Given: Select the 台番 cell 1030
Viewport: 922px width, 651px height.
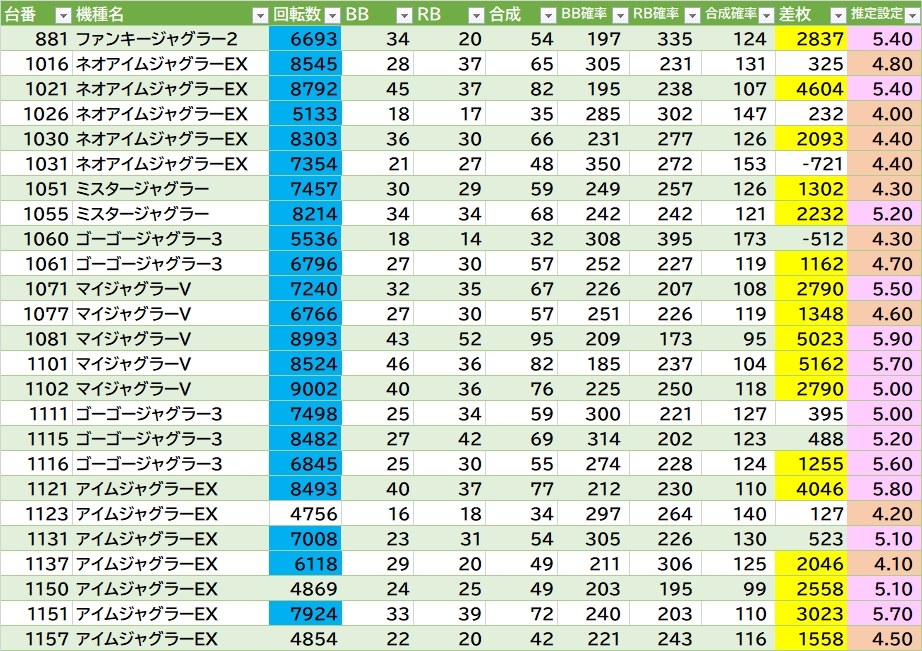Looking at the screenshot, I should pos(36,139).
